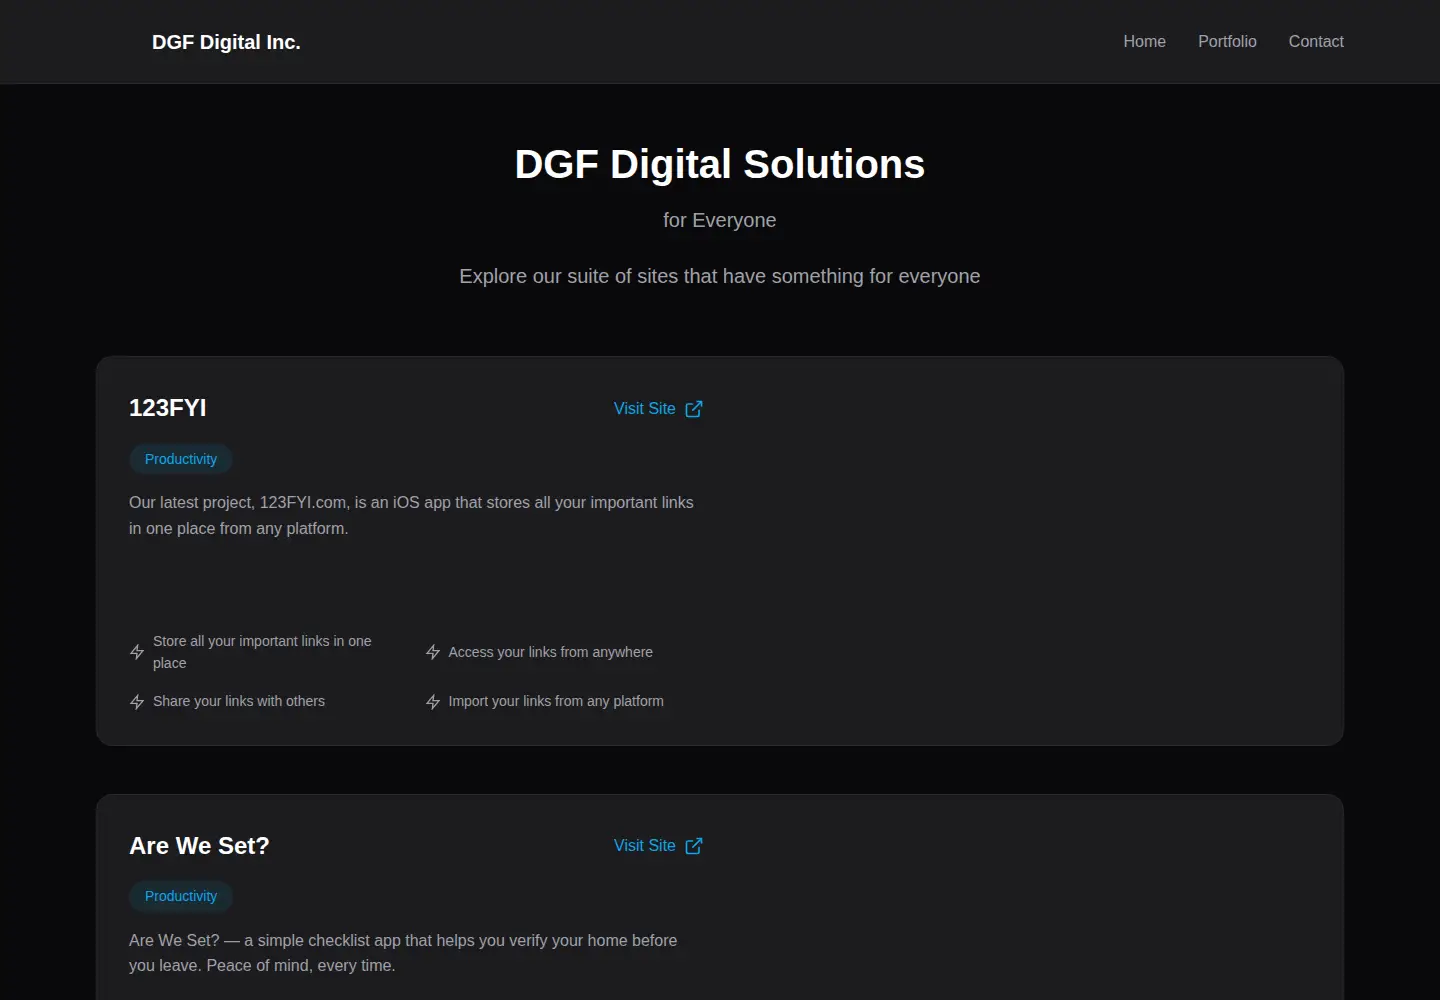Click 'Access your links from anywhere' feature text
This screenshot has width=1440, height=1000.
[551, 652]
